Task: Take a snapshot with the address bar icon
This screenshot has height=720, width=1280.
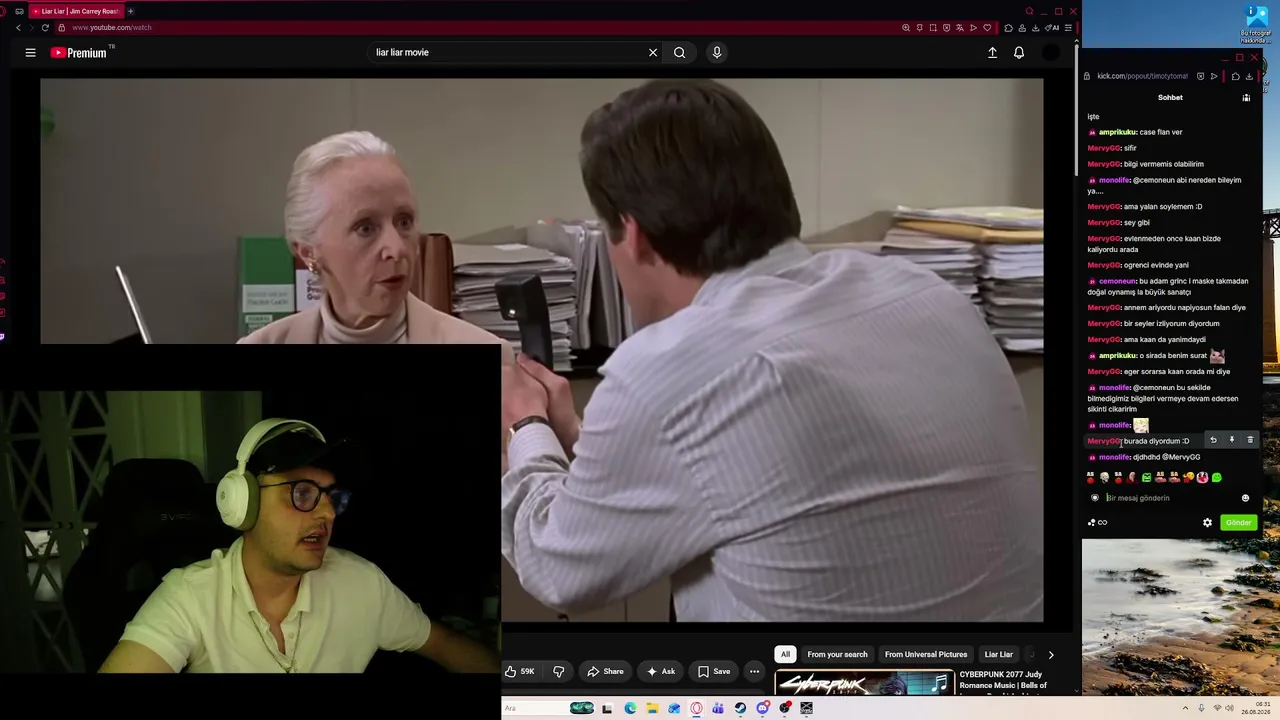Action: (x=933, y=28)
